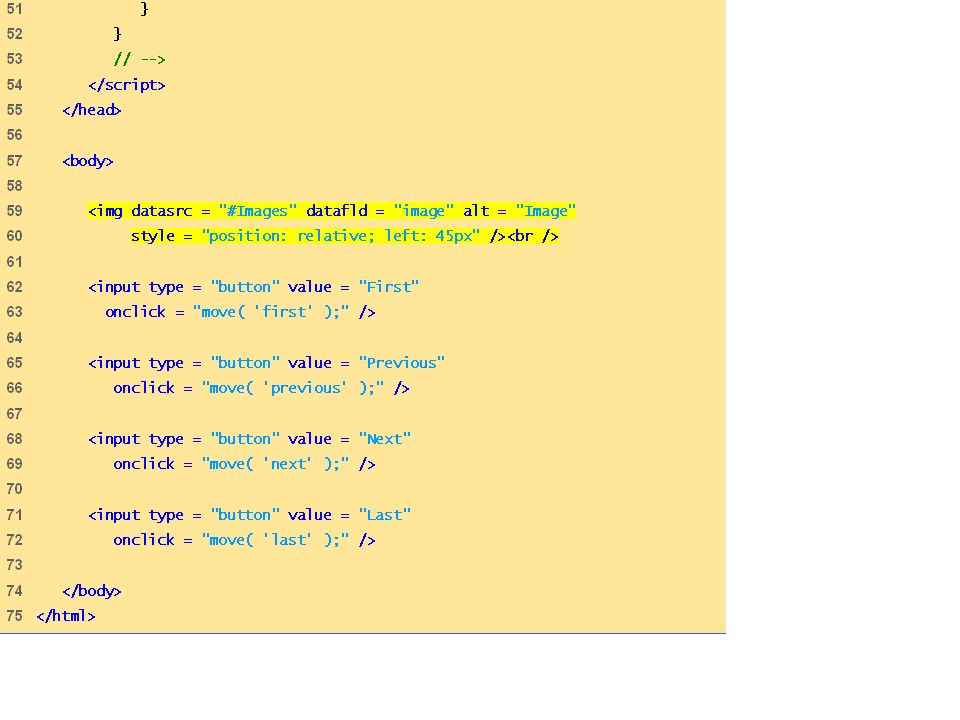Screen dimensions: 960x720
Task: Click the closing body tag
Action: point(92,591)
